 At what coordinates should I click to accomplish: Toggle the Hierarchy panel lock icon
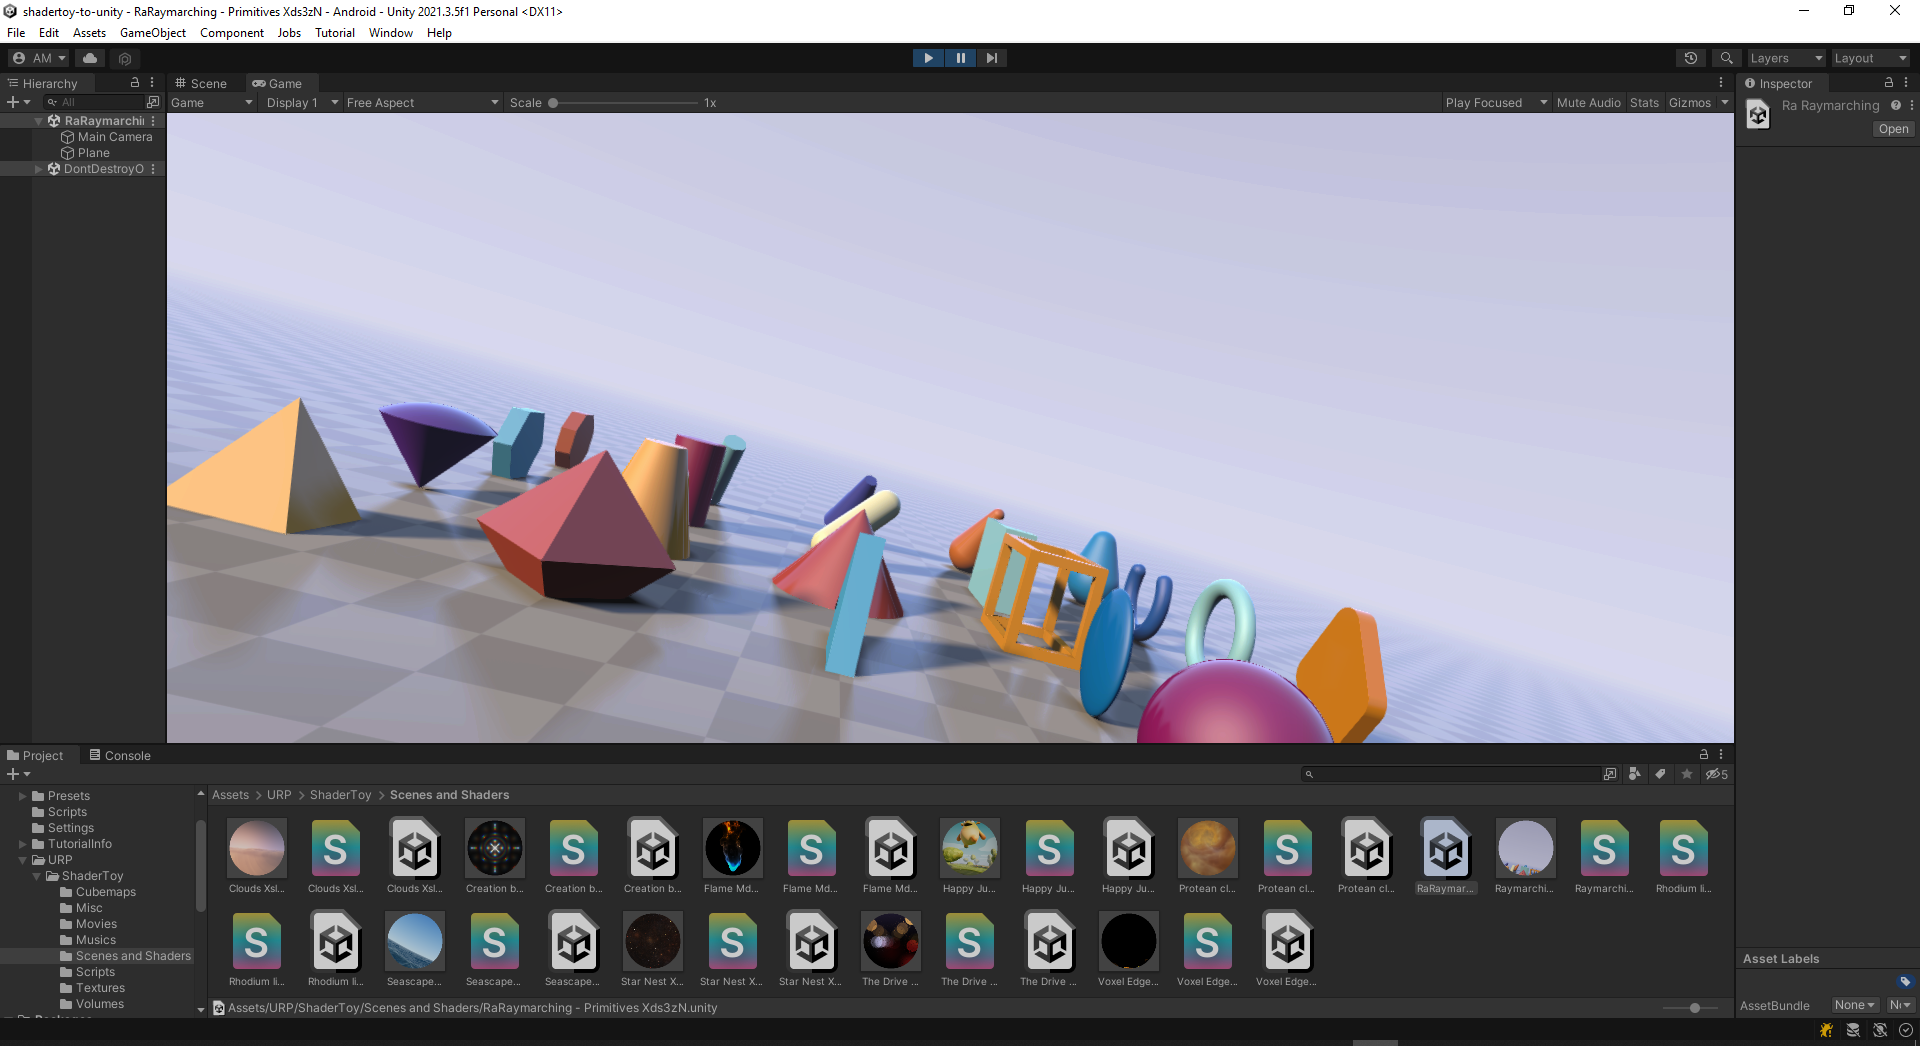click(135, 83)
